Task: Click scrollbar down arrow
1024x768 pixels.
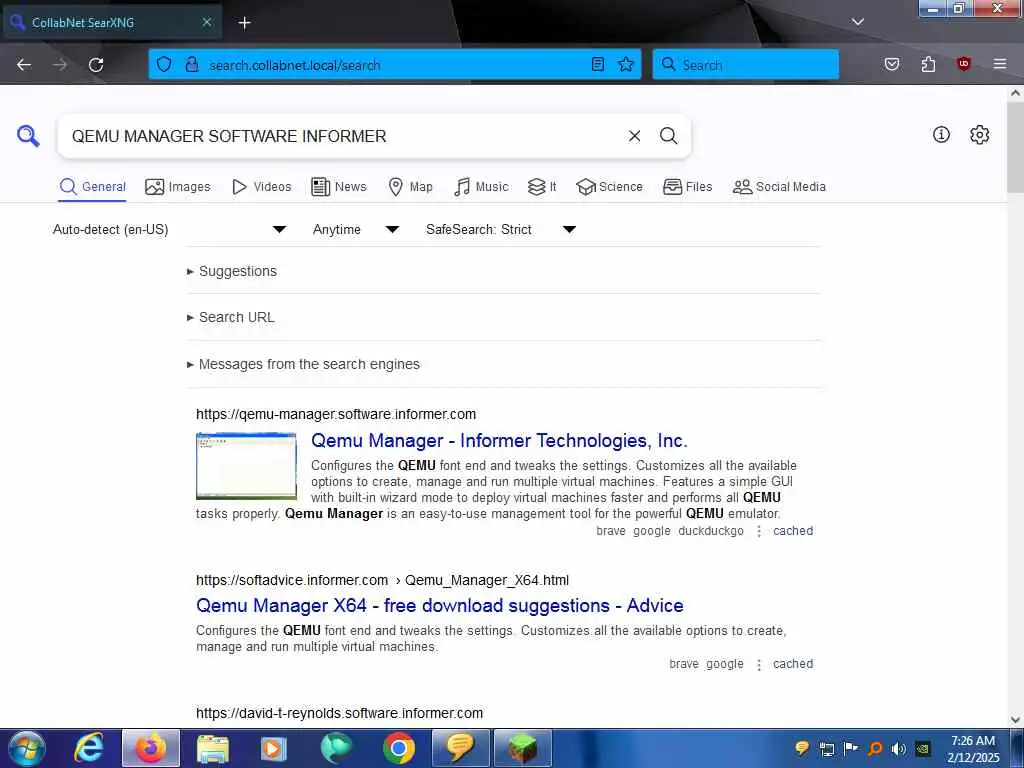Action: tap(1015, 719)
